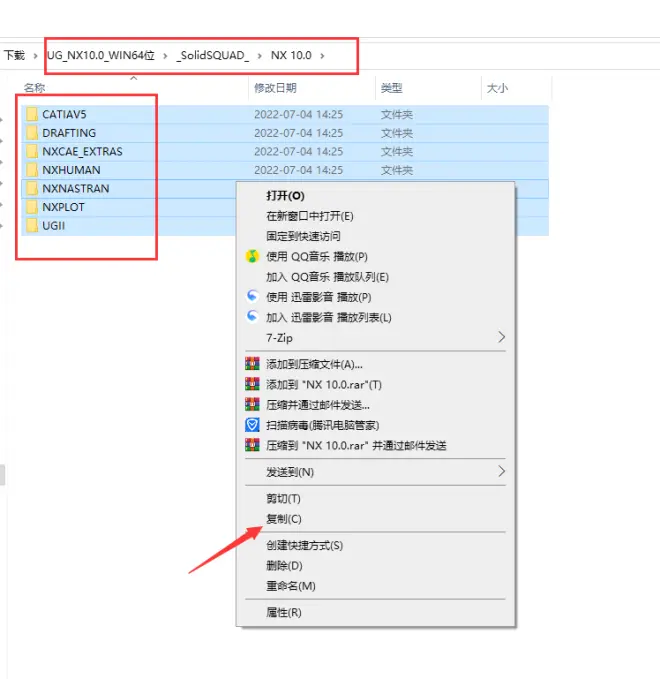660x679 pixels.
Task: Click the UG_NX10.0_WIN64位 breadcrumb
Action: (x=101, y=55)
